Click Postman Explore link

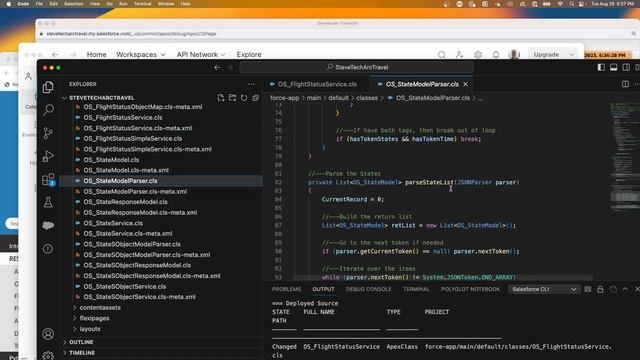tap(249, 54)
